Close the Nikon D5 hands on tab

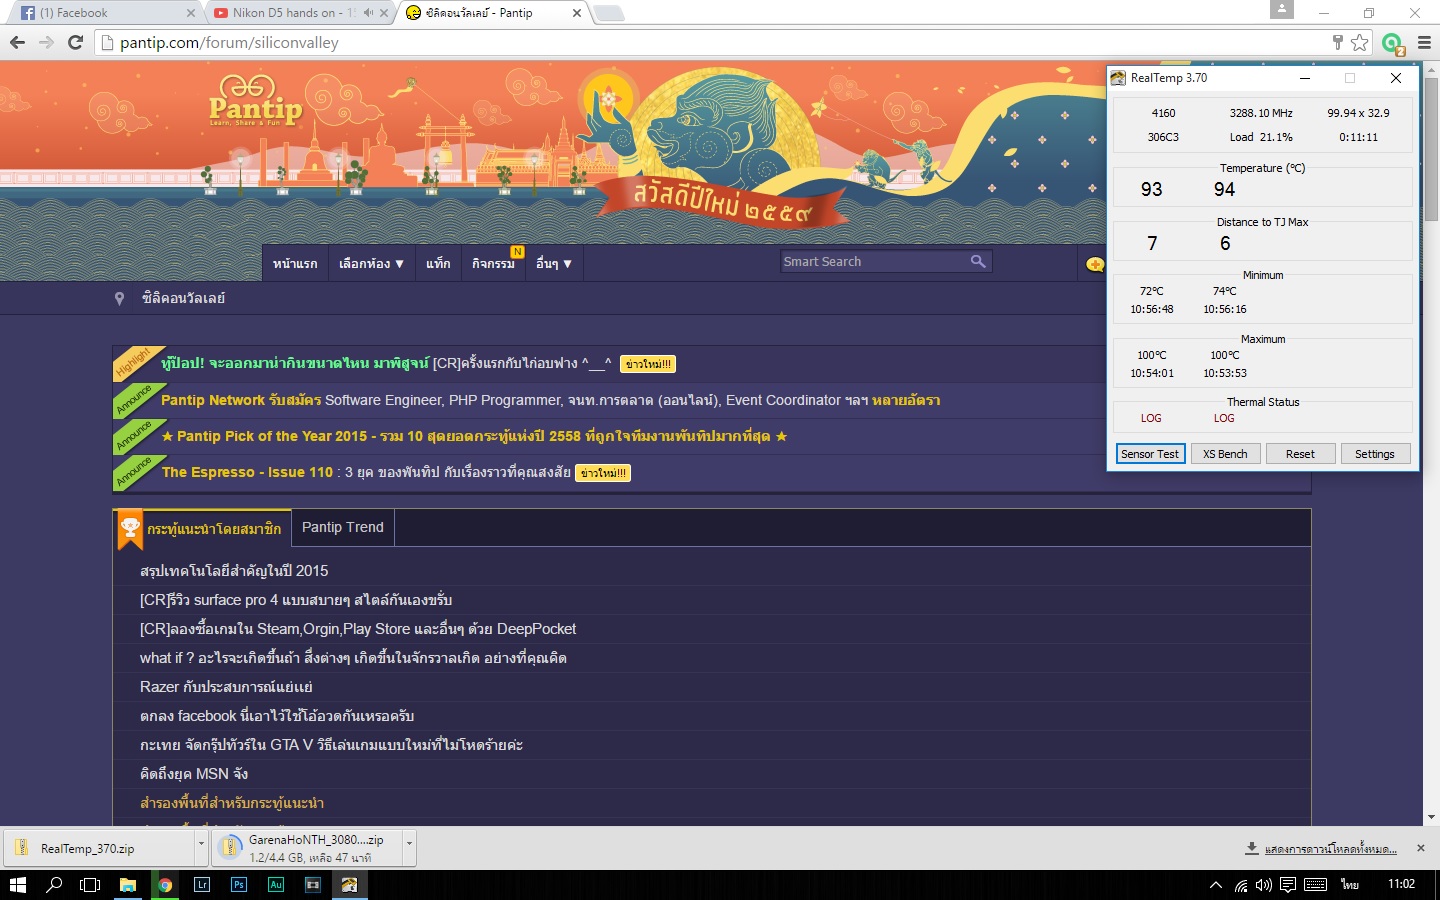pyautogui.click(x=384, y=13)
